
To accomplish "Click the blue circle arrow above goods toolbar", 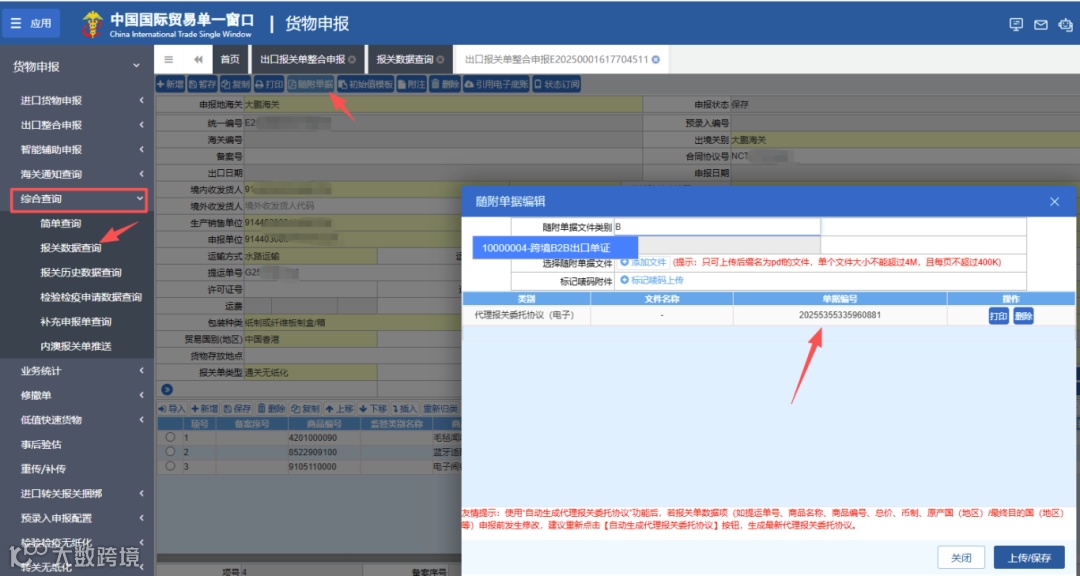I will [165, 390].
